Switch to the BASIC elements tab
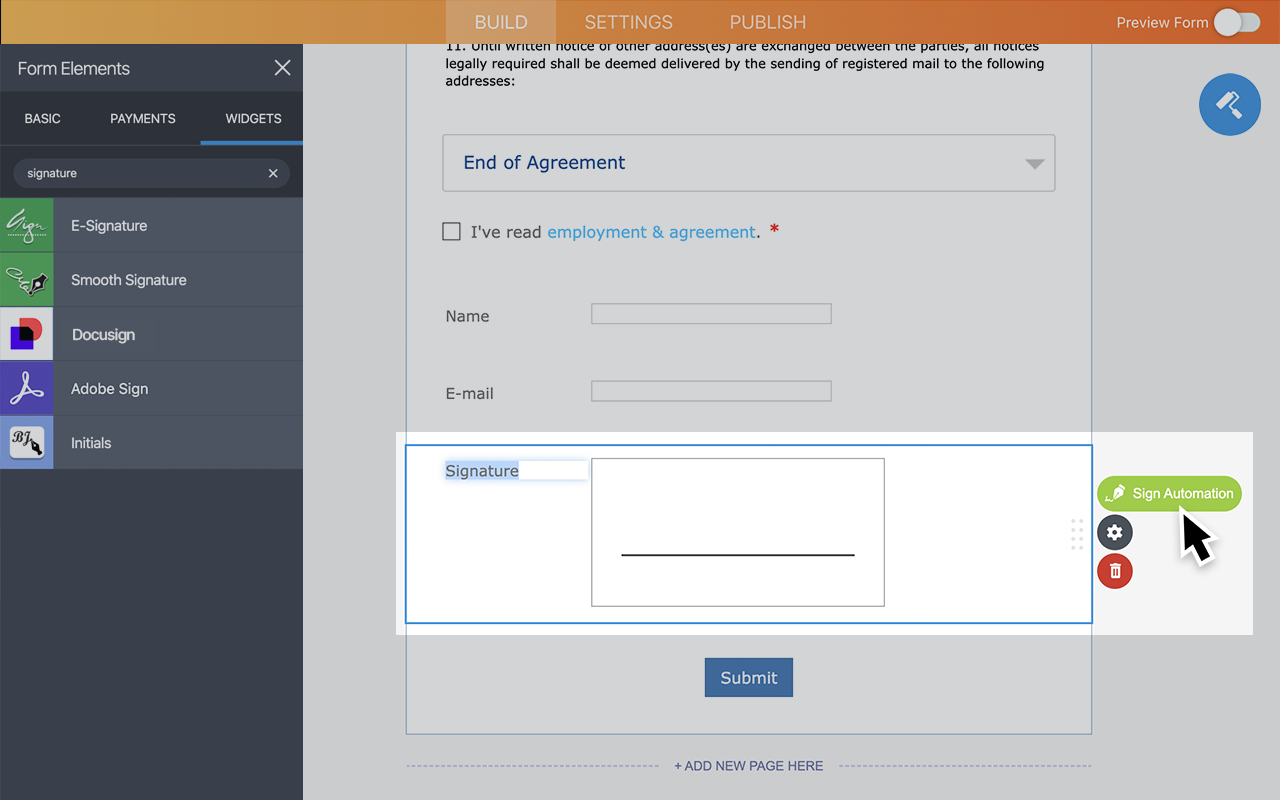Screen dimensions: 1280x800 click(42, 118)
